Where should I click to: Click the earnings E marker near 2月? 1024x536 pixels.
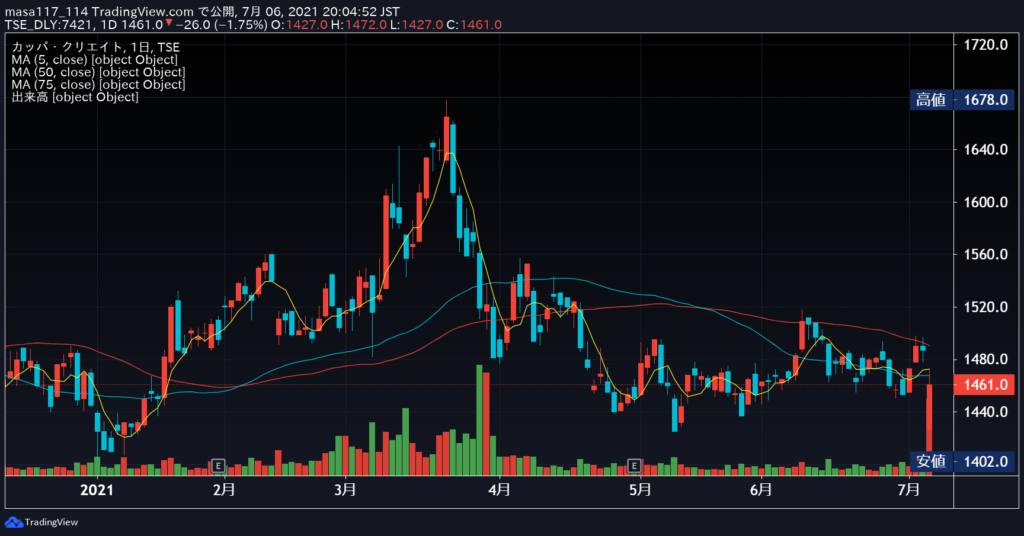pyautogui.click(x=218, y=465)
